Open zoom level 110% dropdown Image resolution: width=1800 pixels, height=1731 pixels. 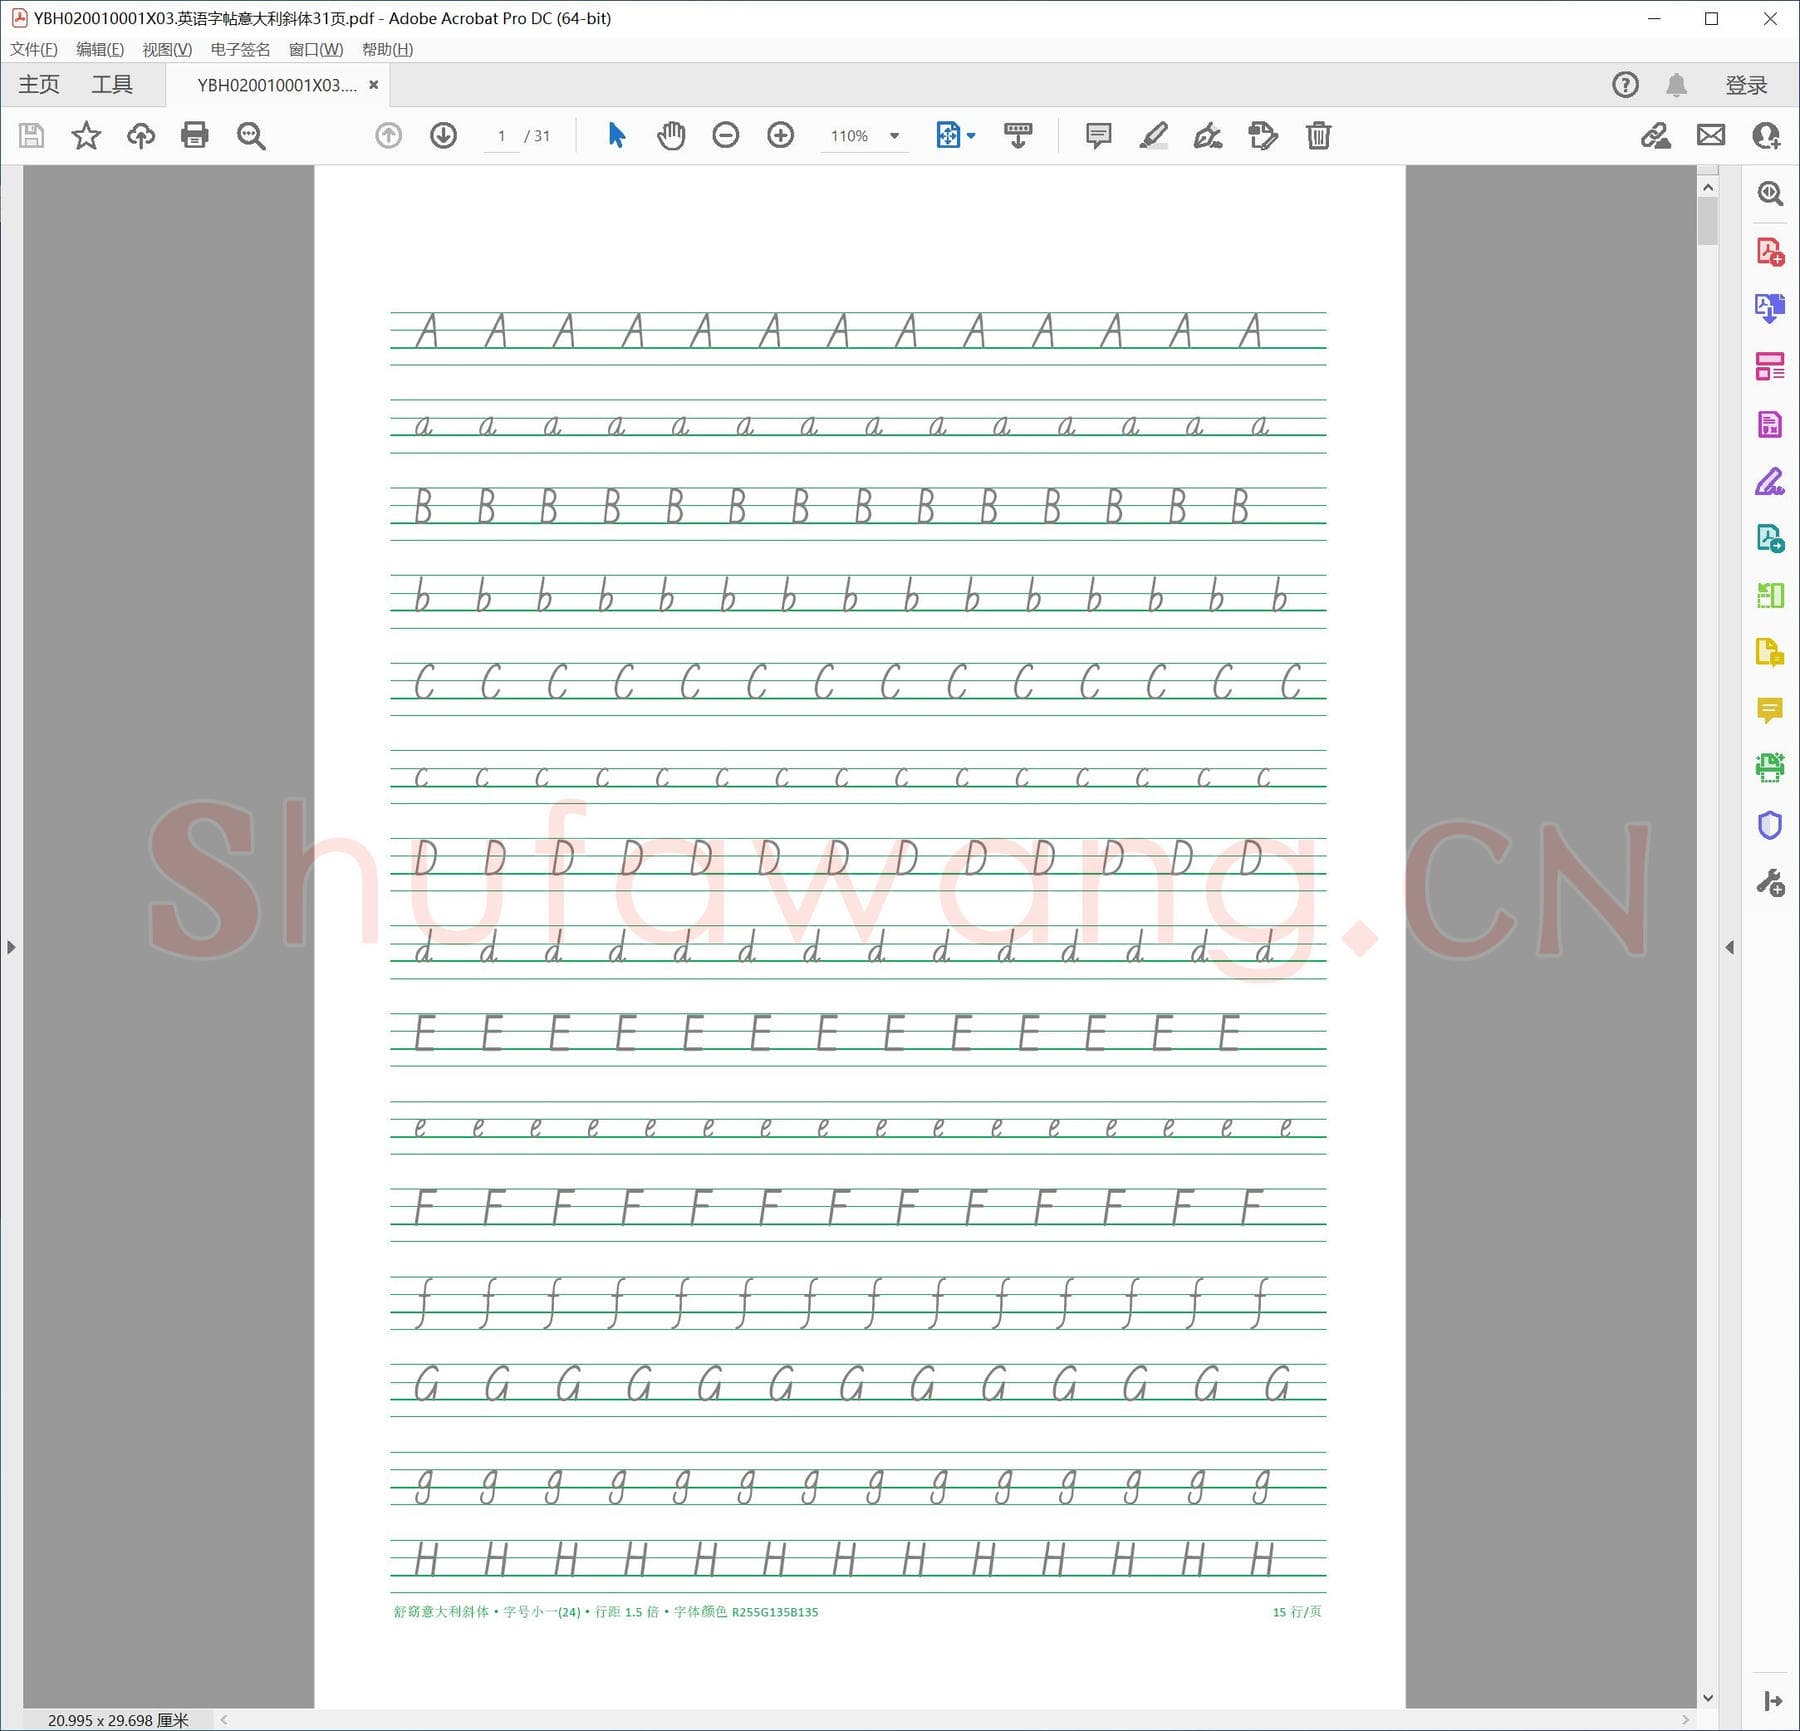865,136
